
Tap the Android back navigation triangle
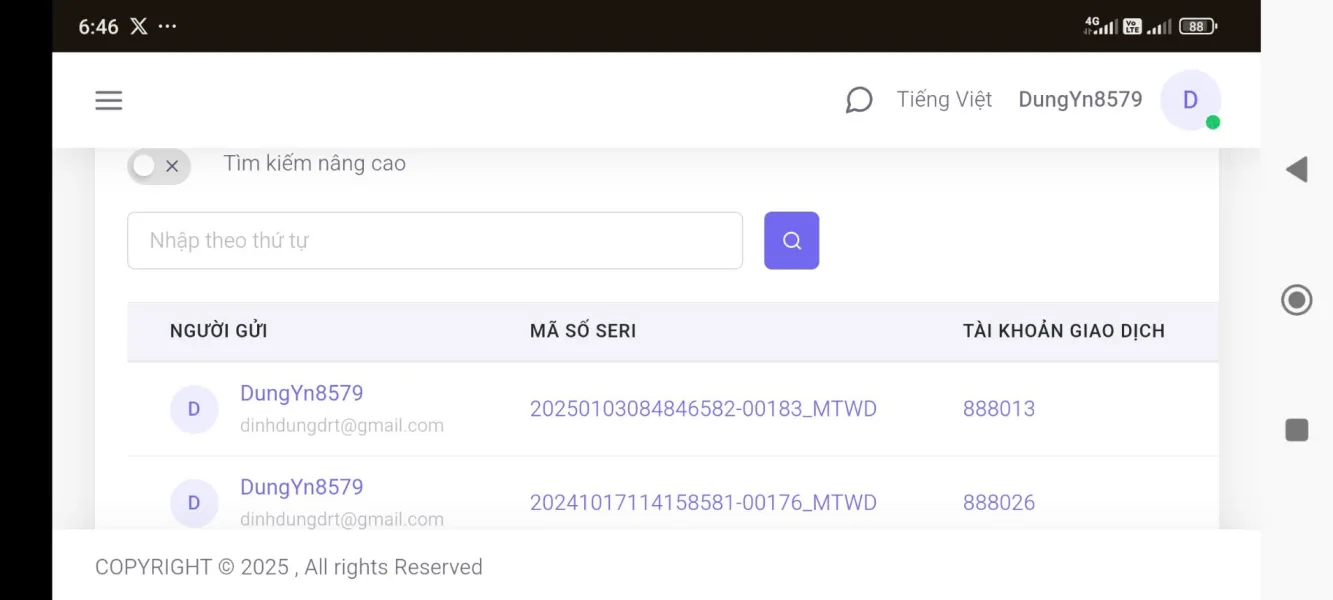pos(1296,169)
